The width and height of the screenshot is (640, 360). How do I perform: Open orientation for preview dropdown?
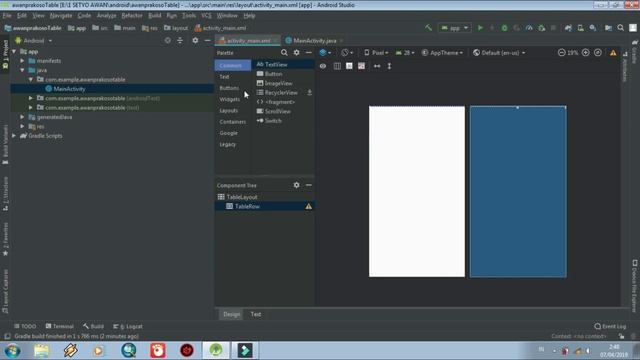point(347,53)
